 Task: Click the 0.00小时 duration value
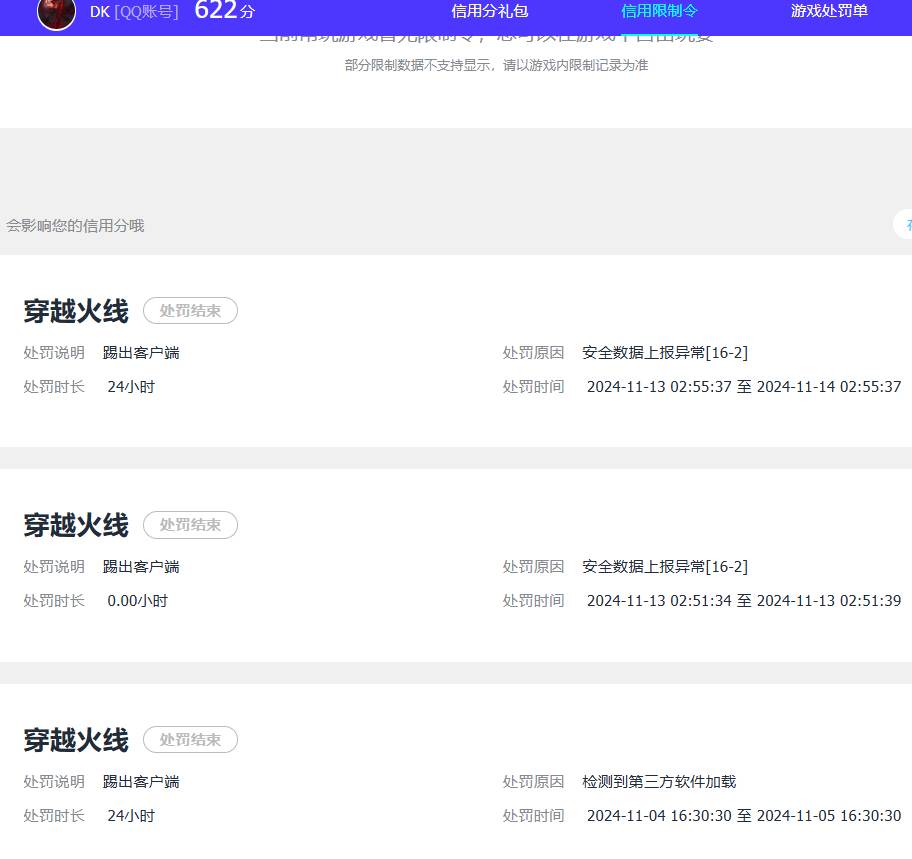click(x=137, y=601)
